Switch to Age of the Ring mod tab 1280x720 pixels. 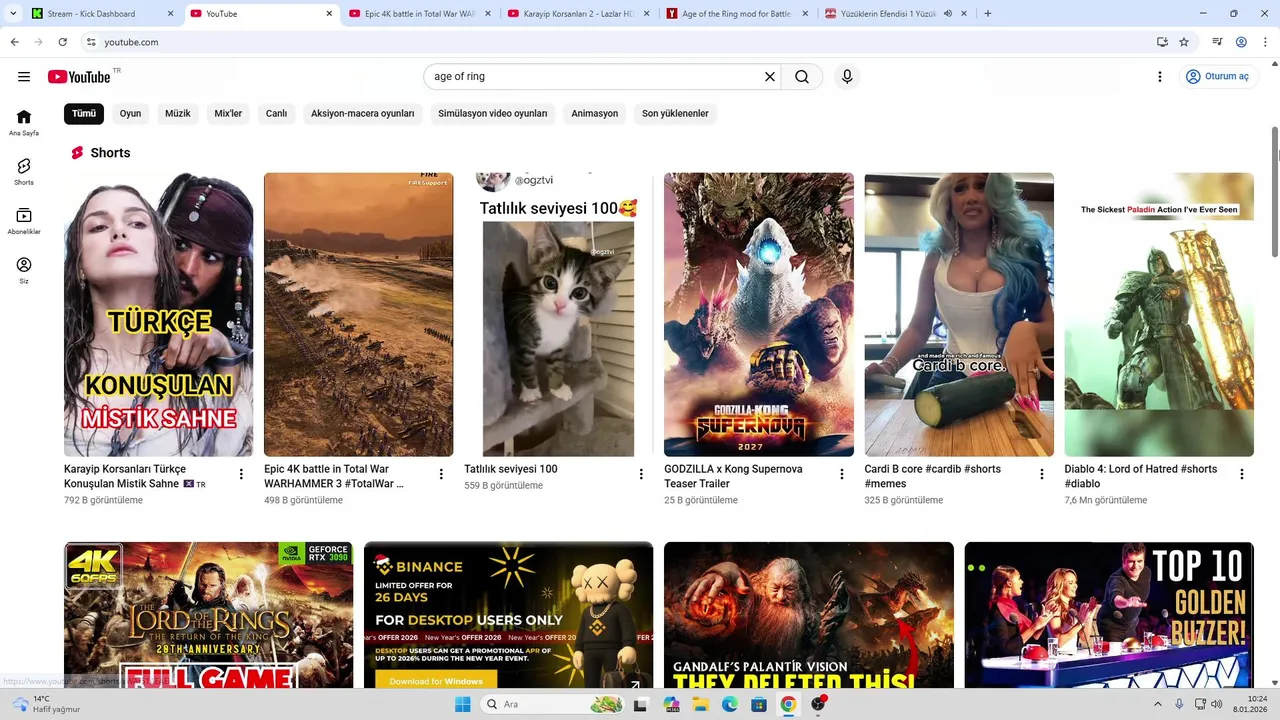(x=737, y=14)
